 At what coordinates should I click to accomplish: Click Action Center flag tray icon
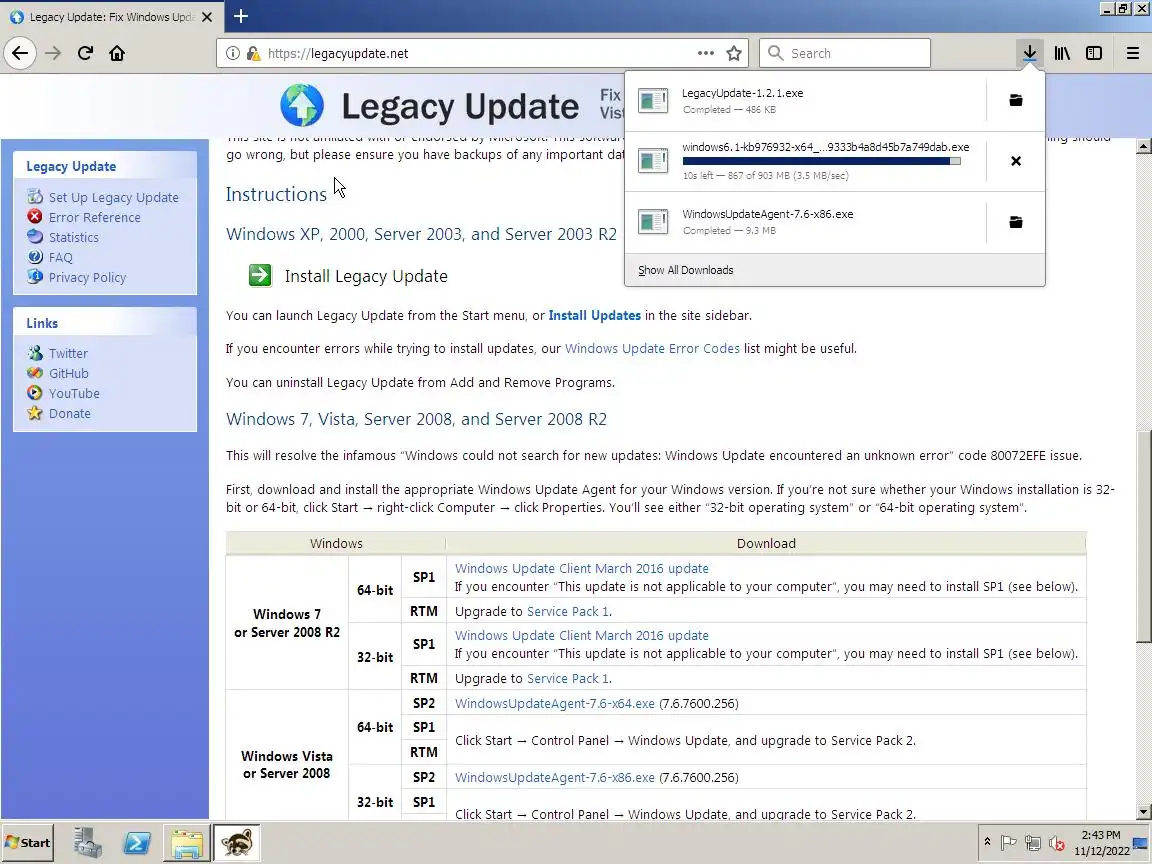[x=1009, y=843]
